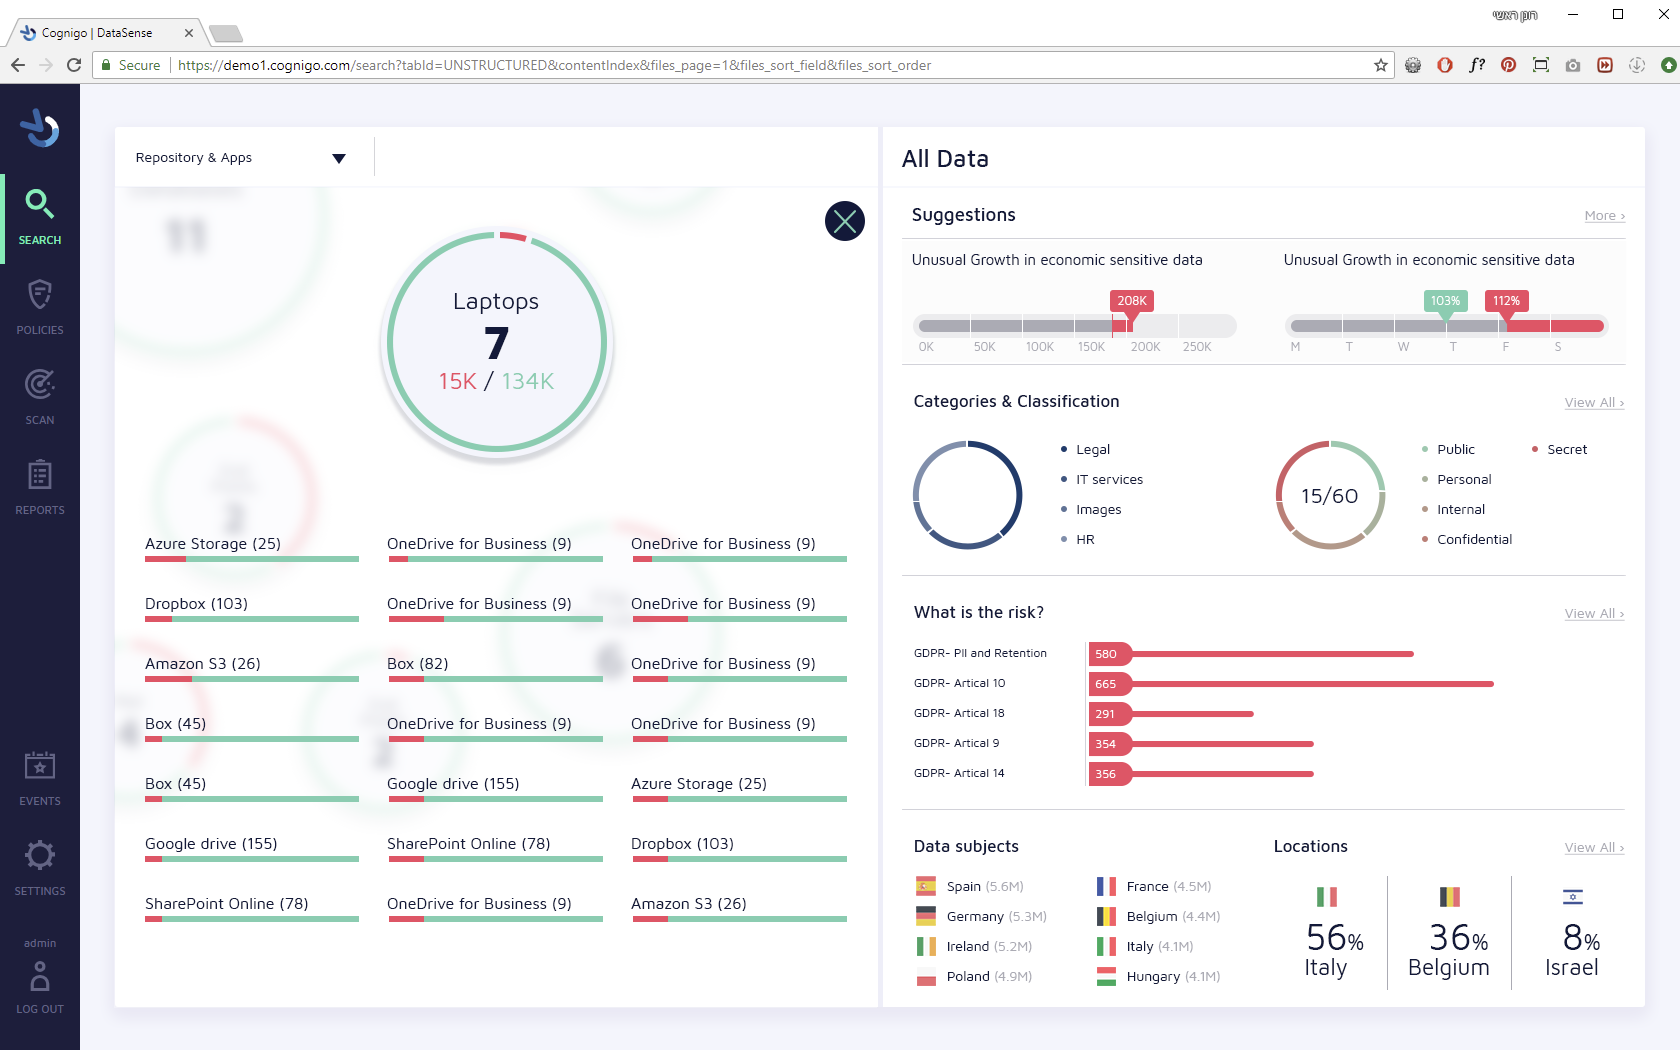1680x1050 pixels.
Task: Open the Events calendar icon
Action: click(x=40, y=766)
